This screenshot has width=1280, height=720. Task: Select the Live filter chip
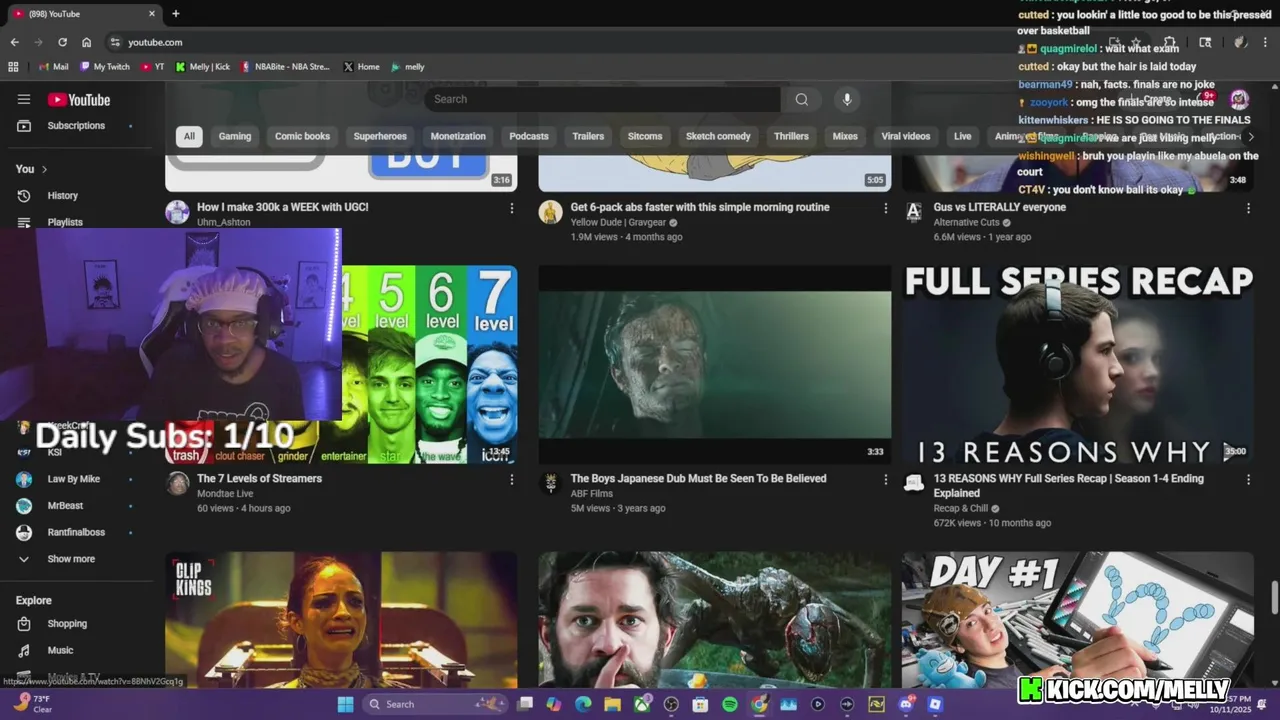[962, 136]
